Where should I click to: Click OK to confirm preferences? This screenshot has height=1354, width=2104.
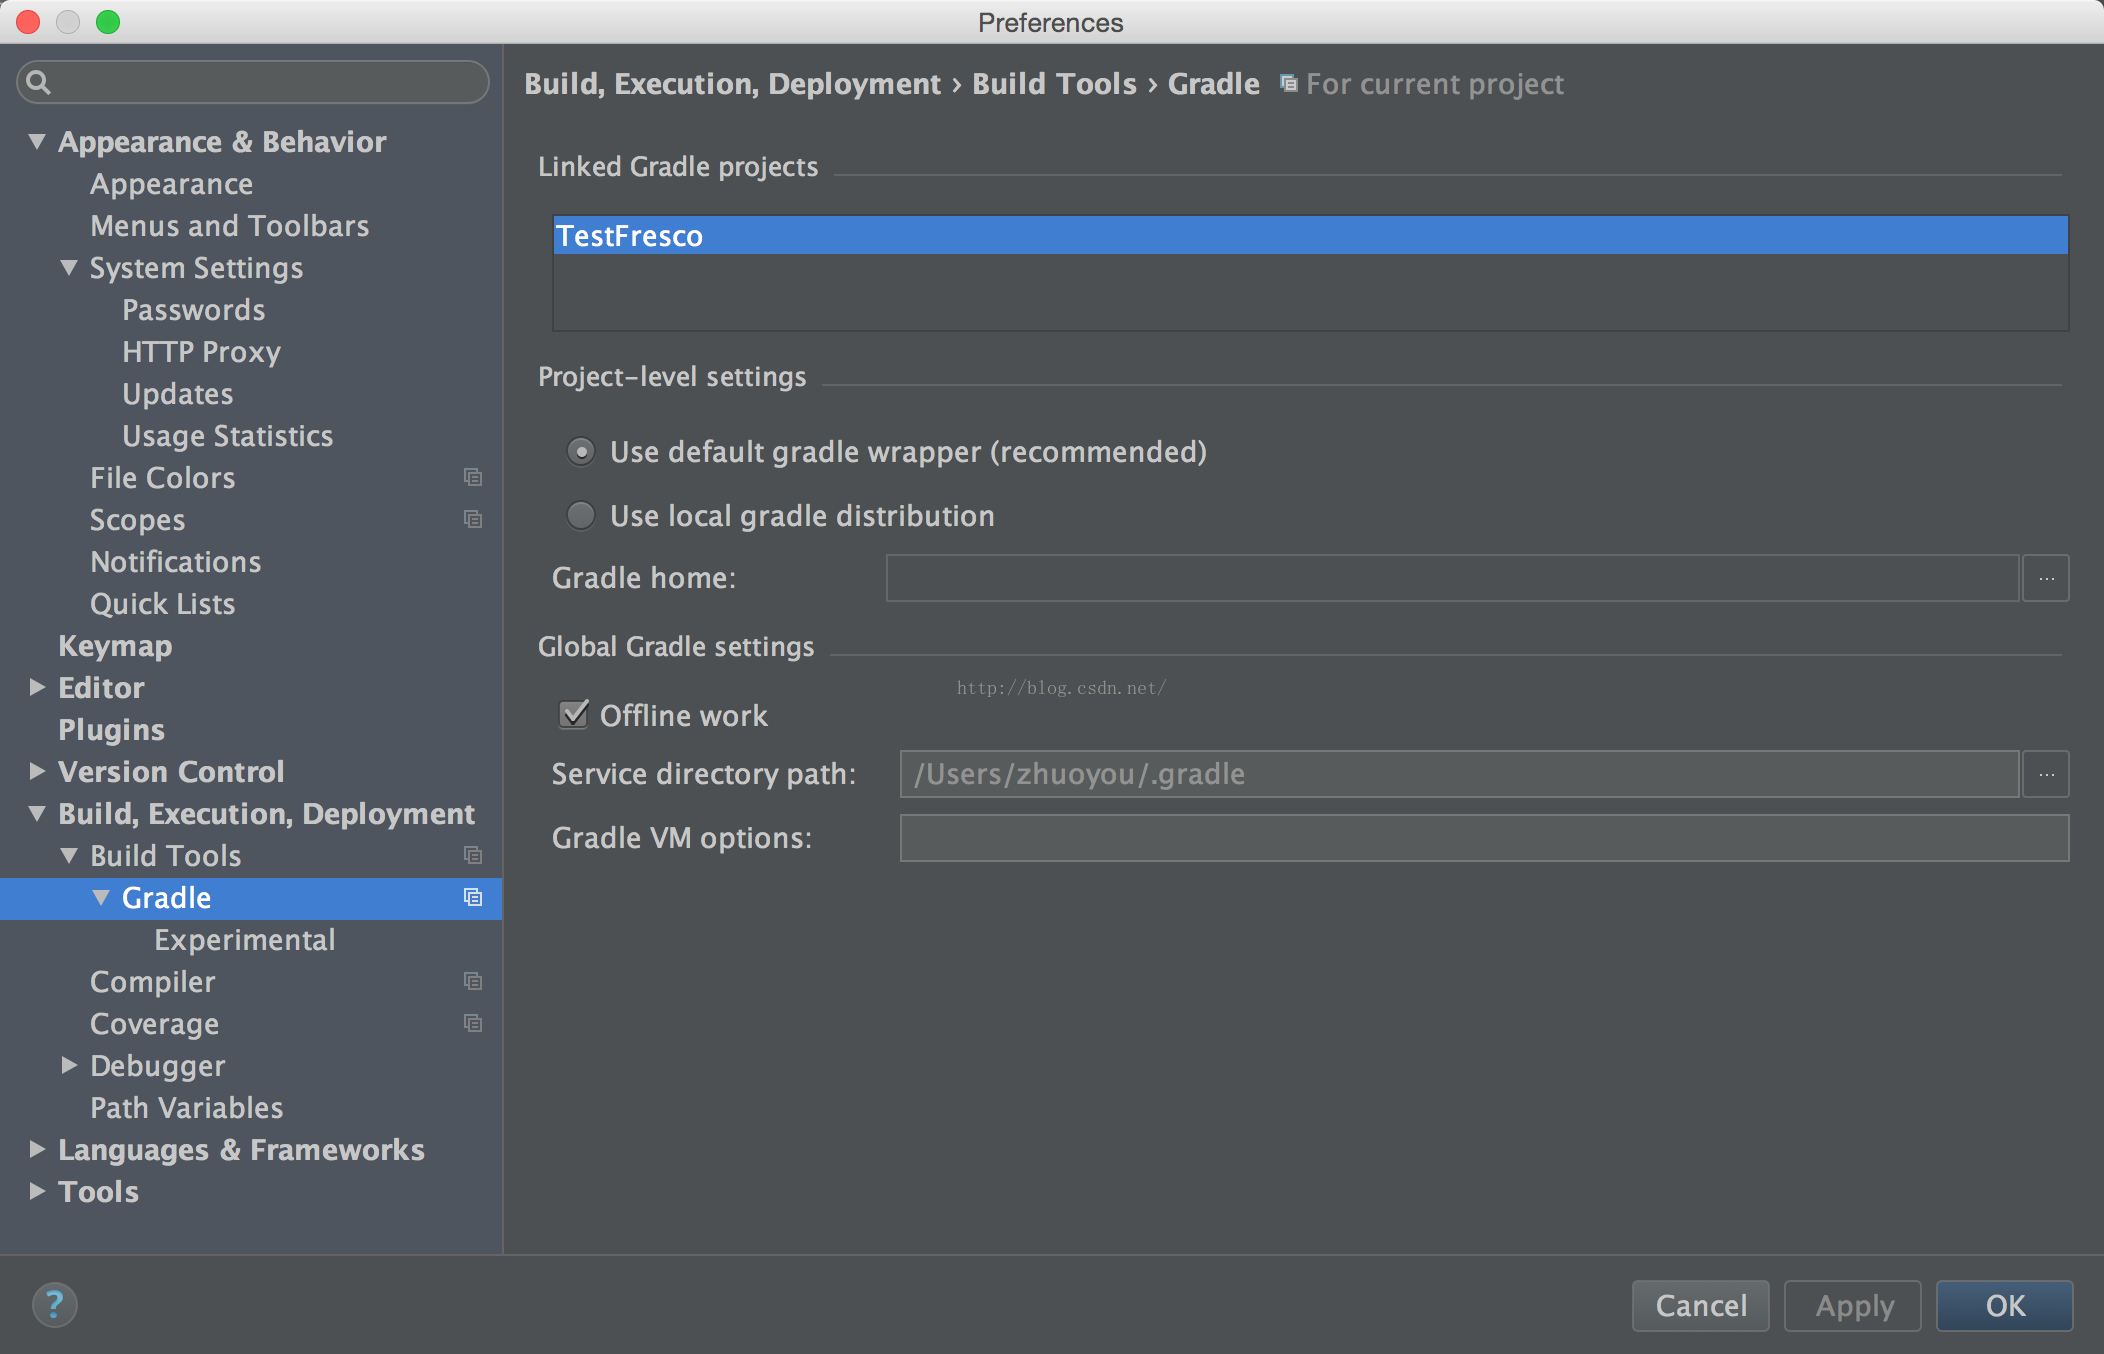[x=2005, y=1306]
